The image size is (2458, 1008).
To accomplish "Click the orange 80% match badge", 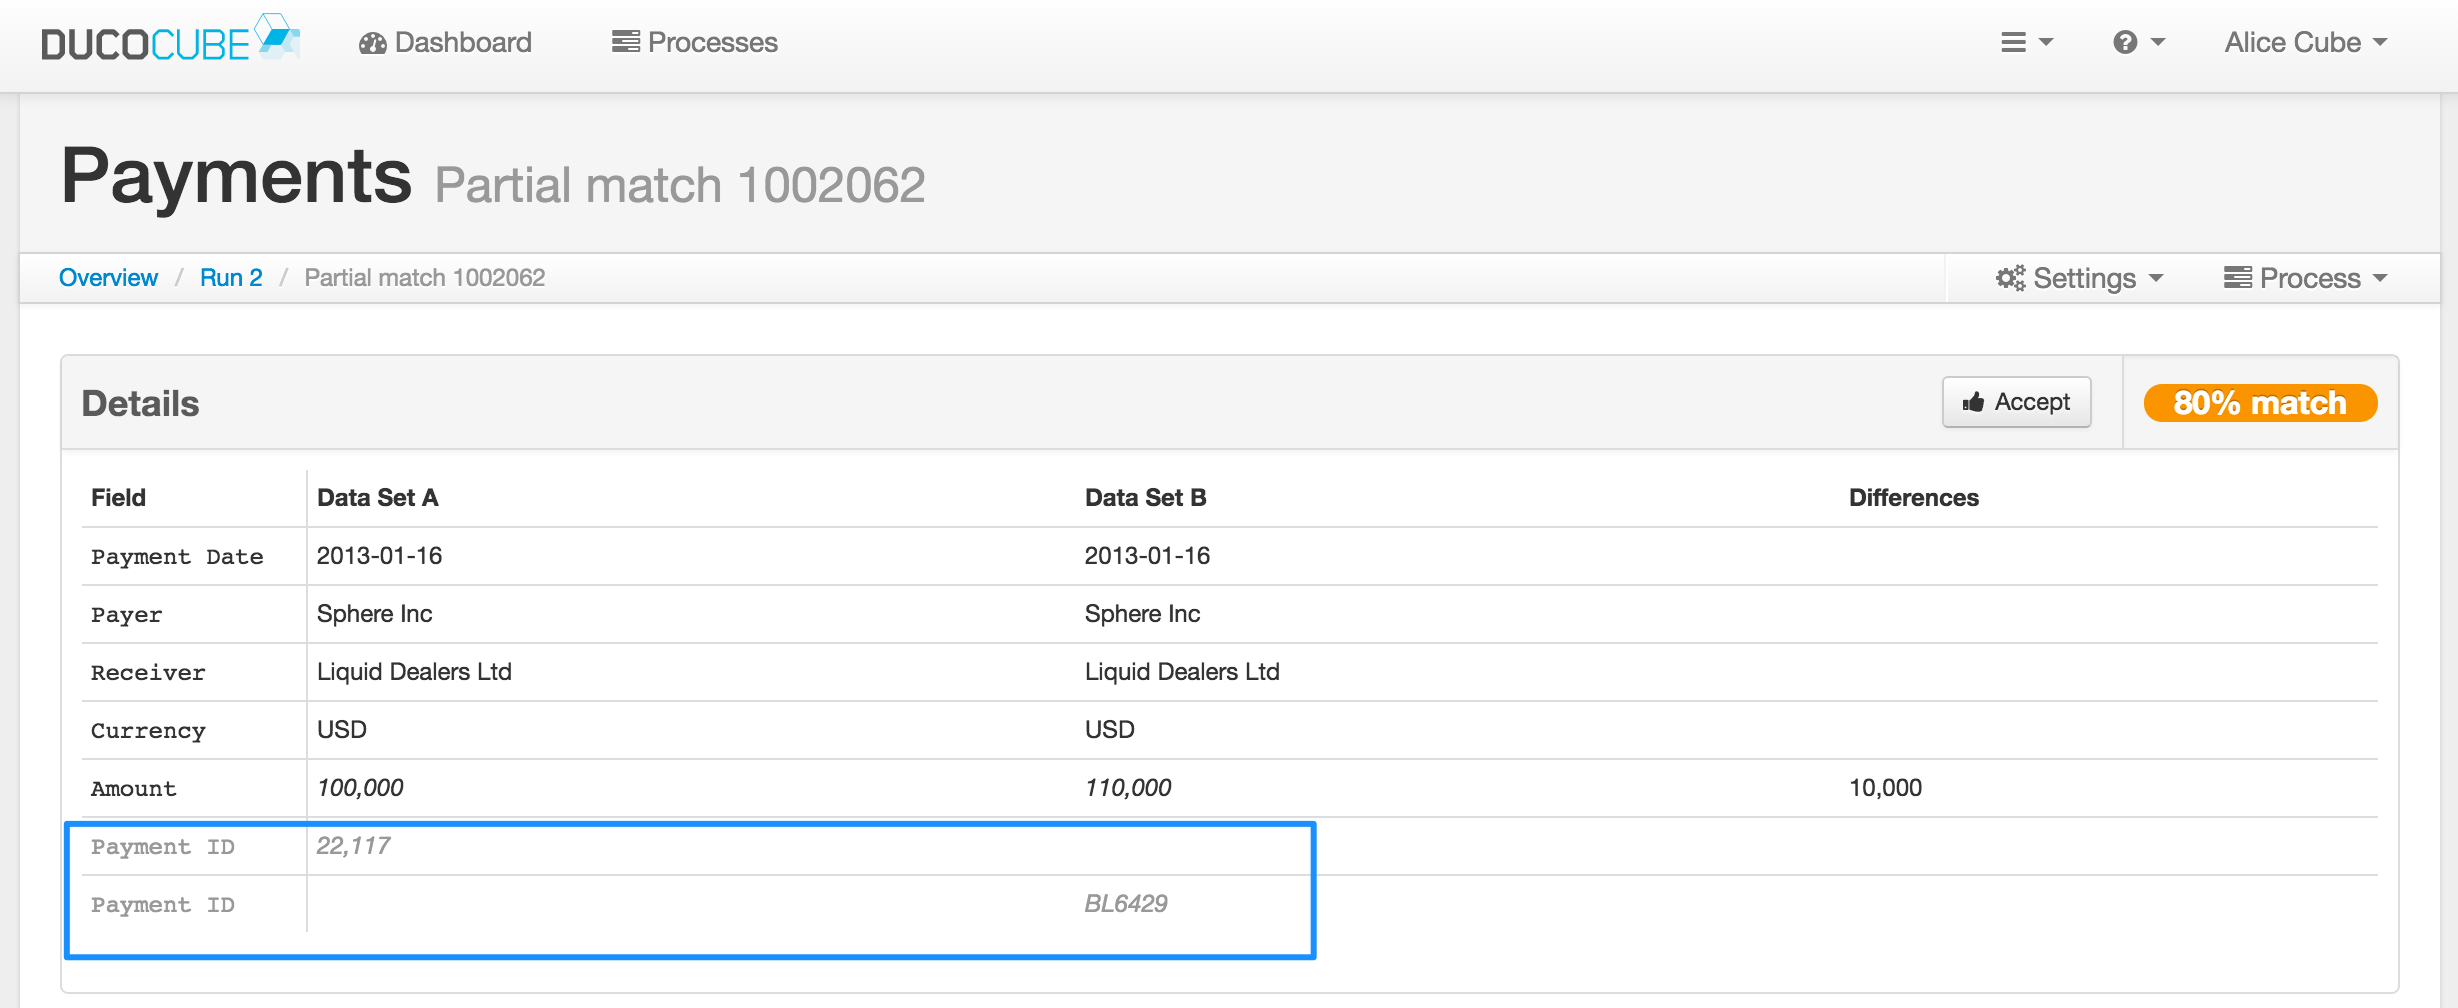I will pos(2260,403).
